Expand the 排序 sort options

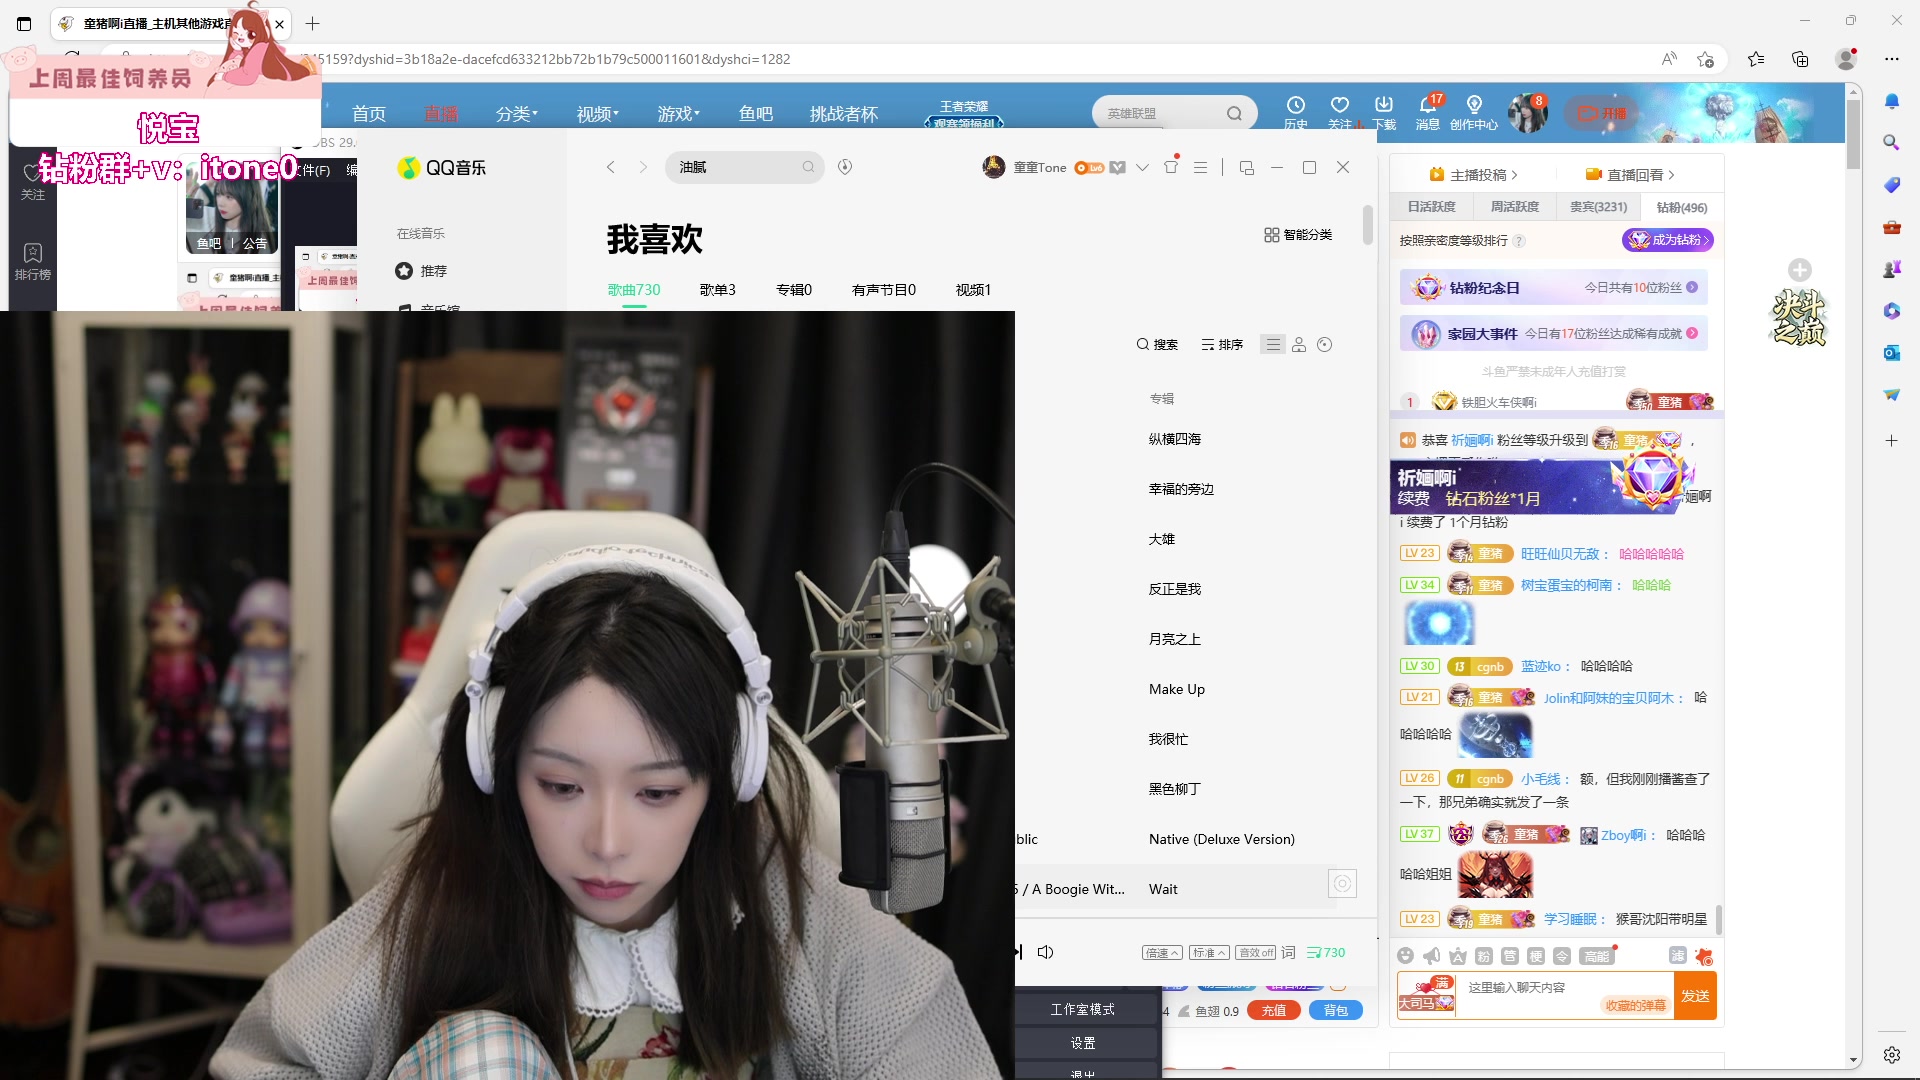click(1221, 344)
